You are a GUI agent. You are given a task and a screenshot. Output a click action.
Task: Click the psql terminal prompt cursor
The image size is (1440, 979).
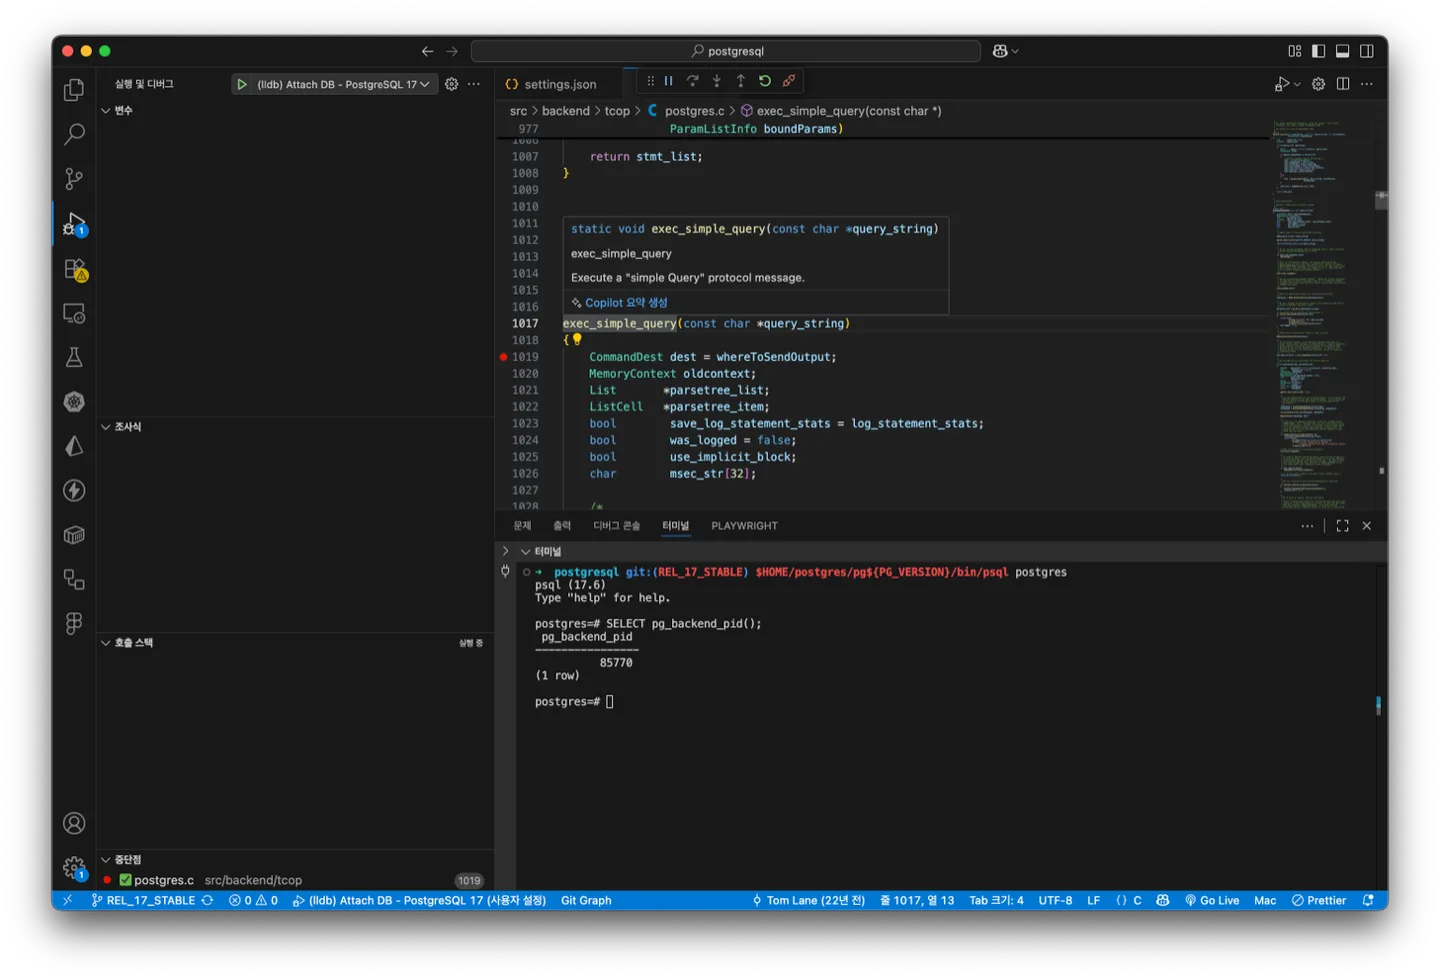point(609,702)
